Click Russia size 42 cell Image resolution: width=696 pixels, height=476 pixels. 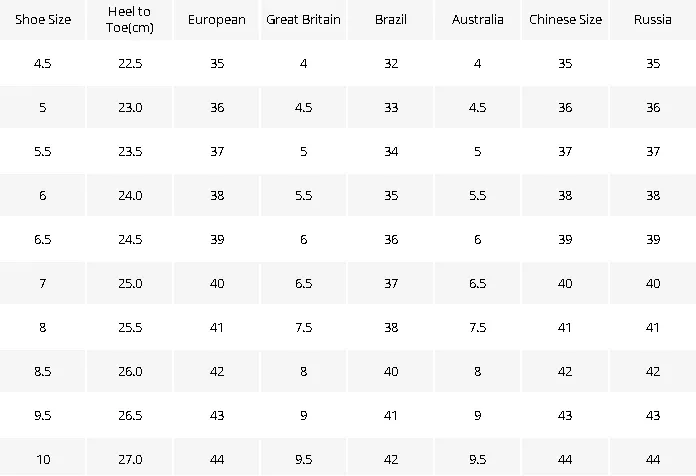tap(652, 371)
